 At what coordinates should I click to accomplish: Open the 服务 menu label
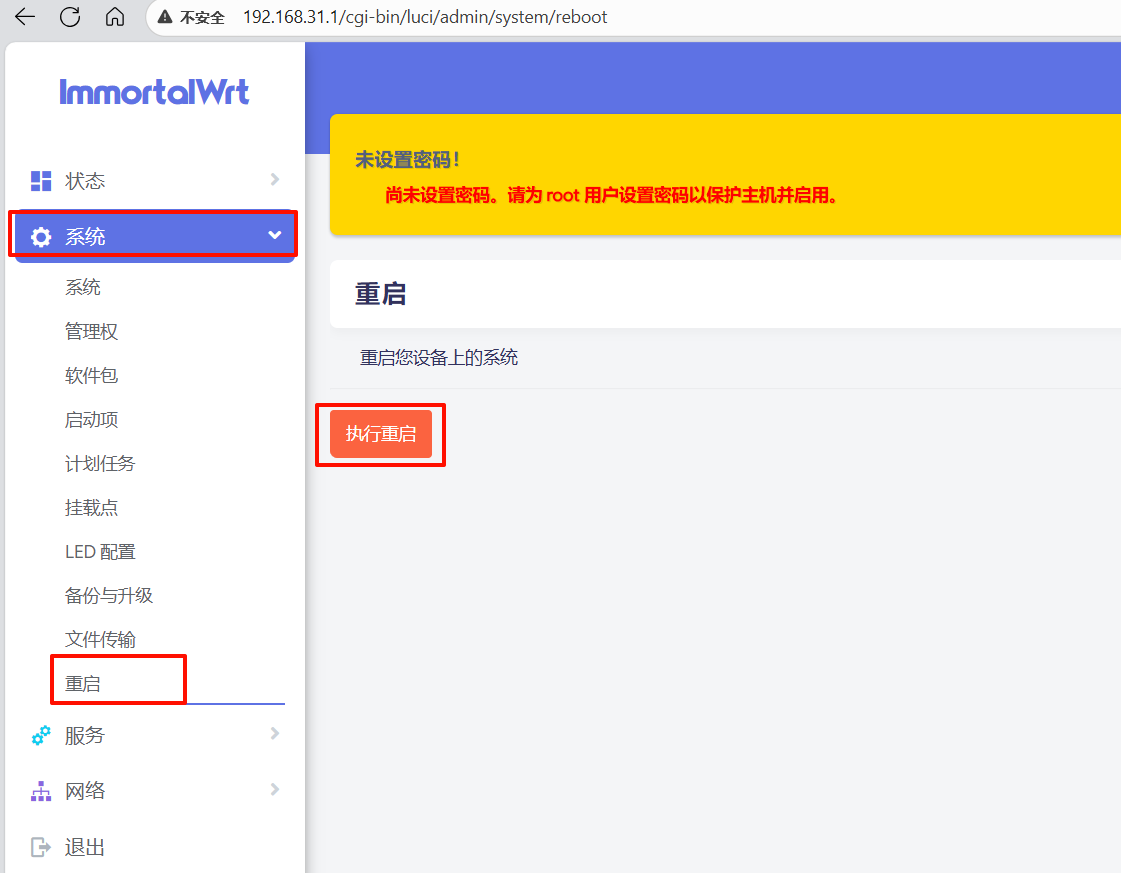click(85, 736)
